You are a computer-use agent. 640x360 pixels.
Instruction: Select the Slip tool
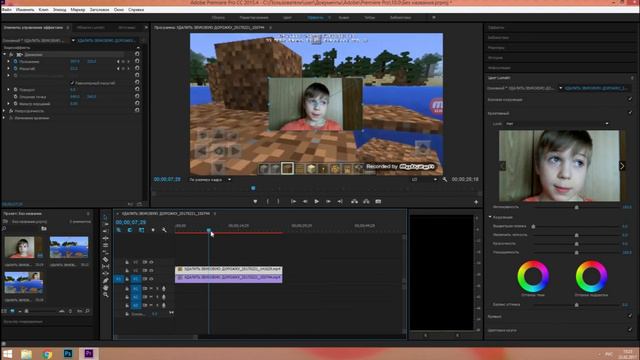click(106, 267)
